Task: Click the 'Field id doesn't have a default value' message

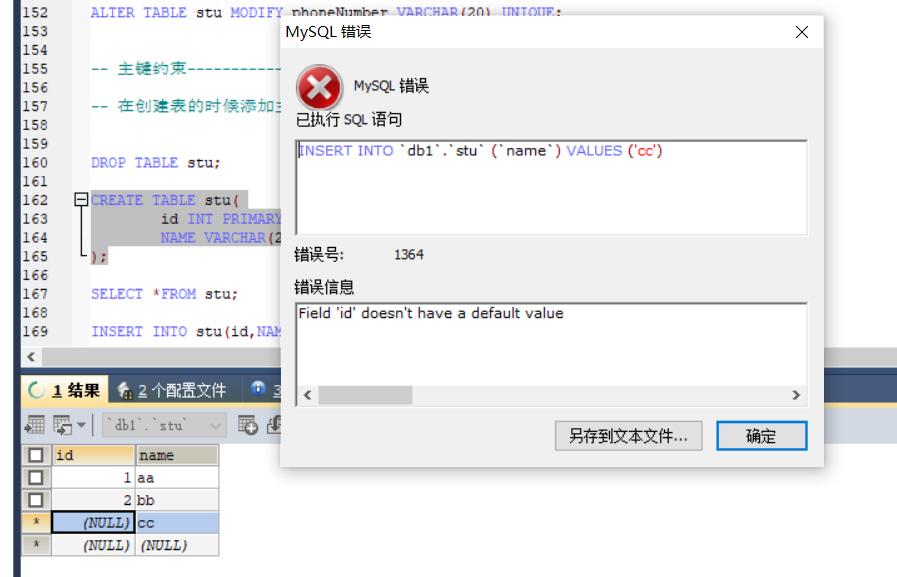Action: 431,313
